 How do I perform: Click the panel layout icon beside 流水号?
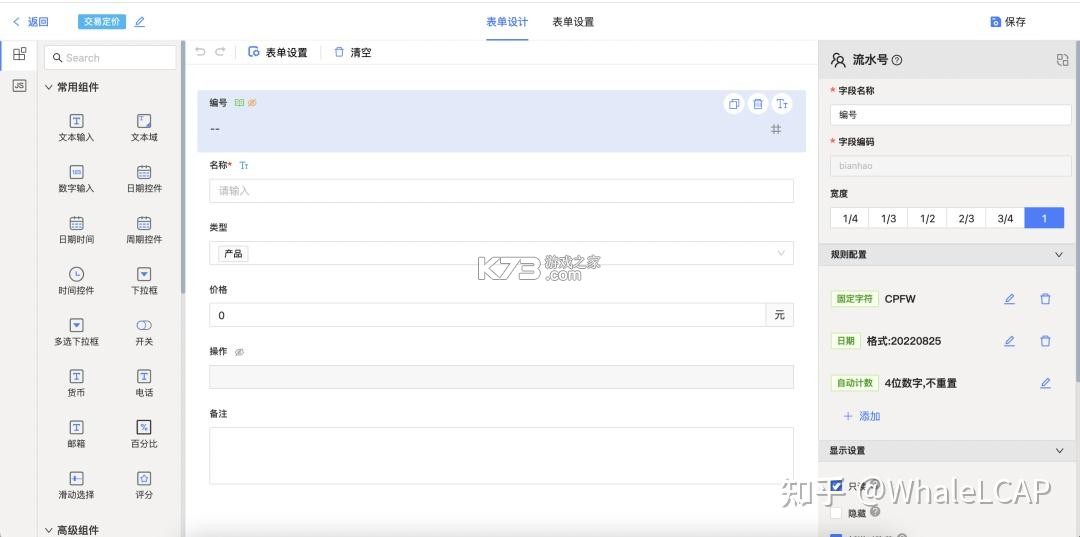[x=1062, y=60]
